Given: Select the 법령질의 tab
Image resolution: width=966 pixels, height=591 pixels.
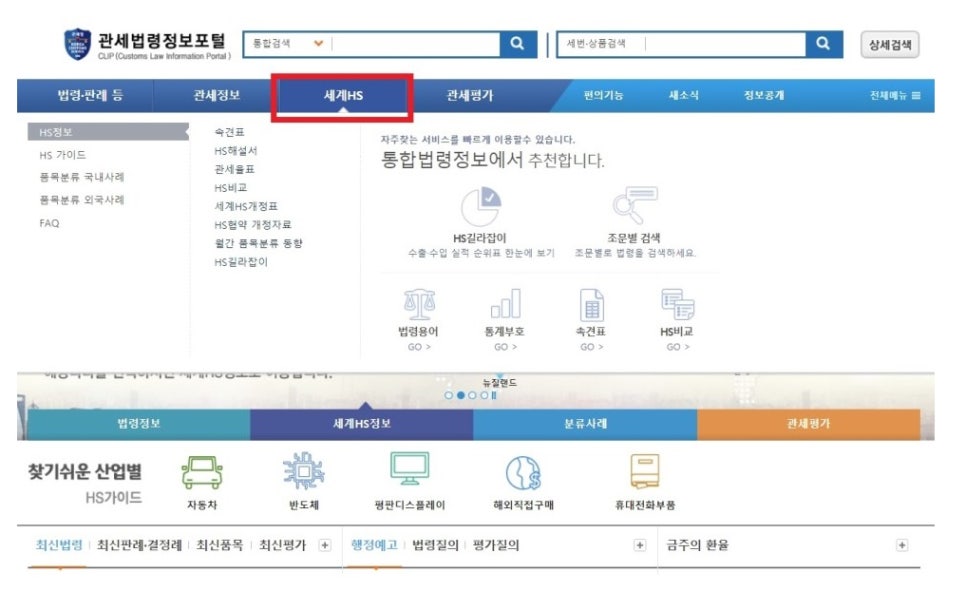Looking at the screenshot, I should point(436,545).
